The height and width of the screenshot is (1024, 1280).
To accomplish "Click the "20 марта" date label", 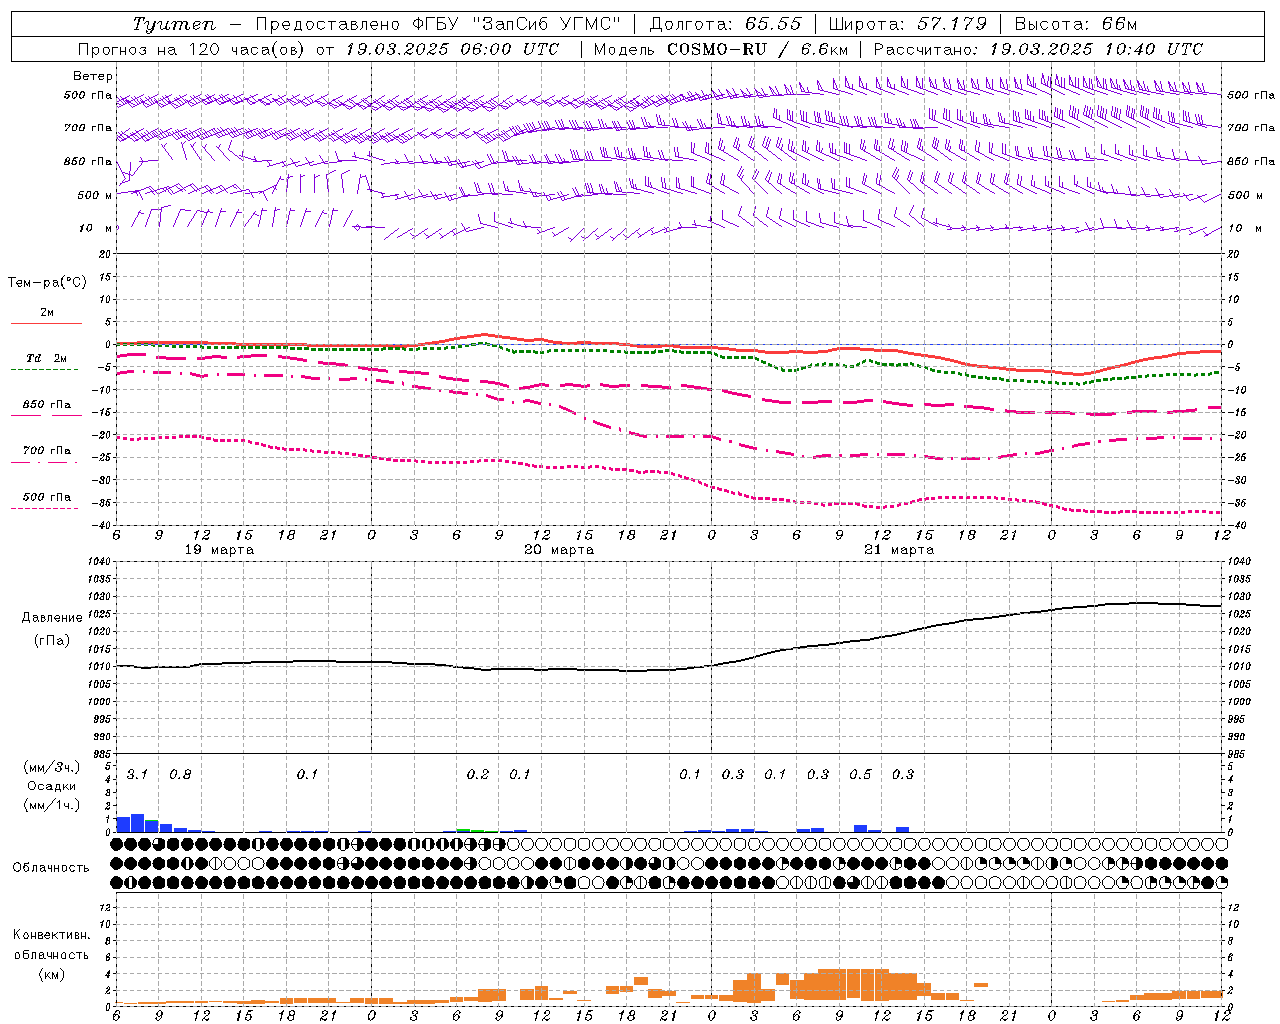I will click(x=559, y=550).
